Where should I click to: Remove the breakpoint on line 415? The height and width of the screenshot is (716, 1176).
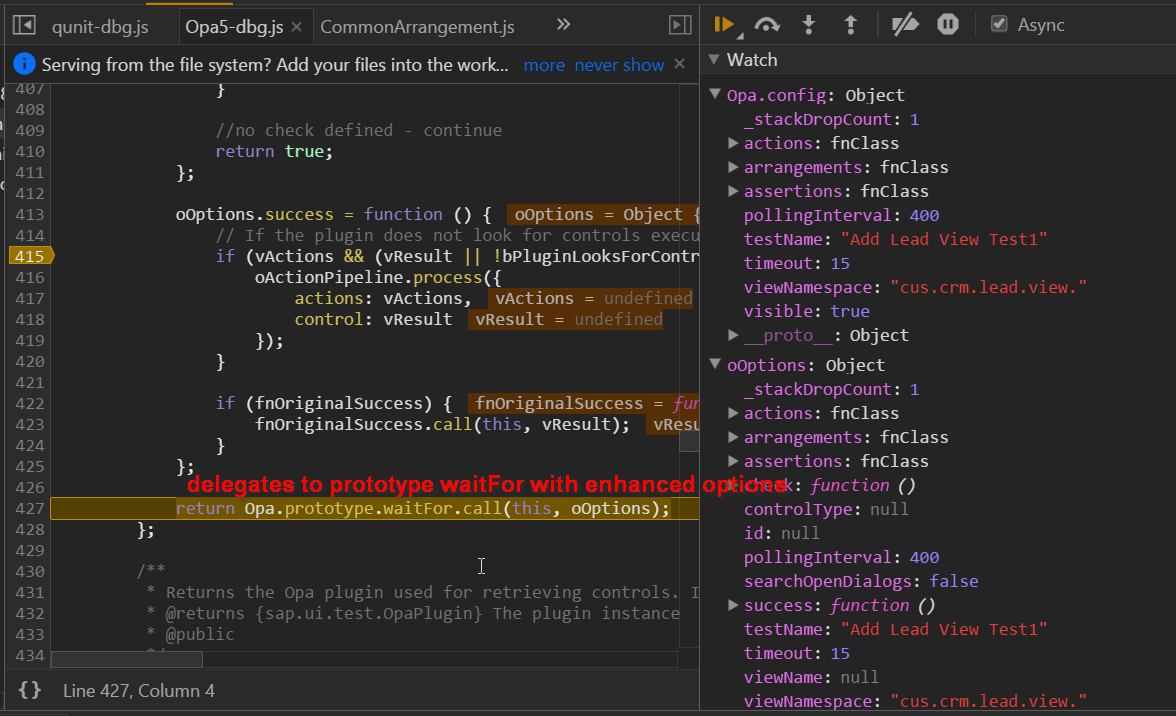click(30, 256)
